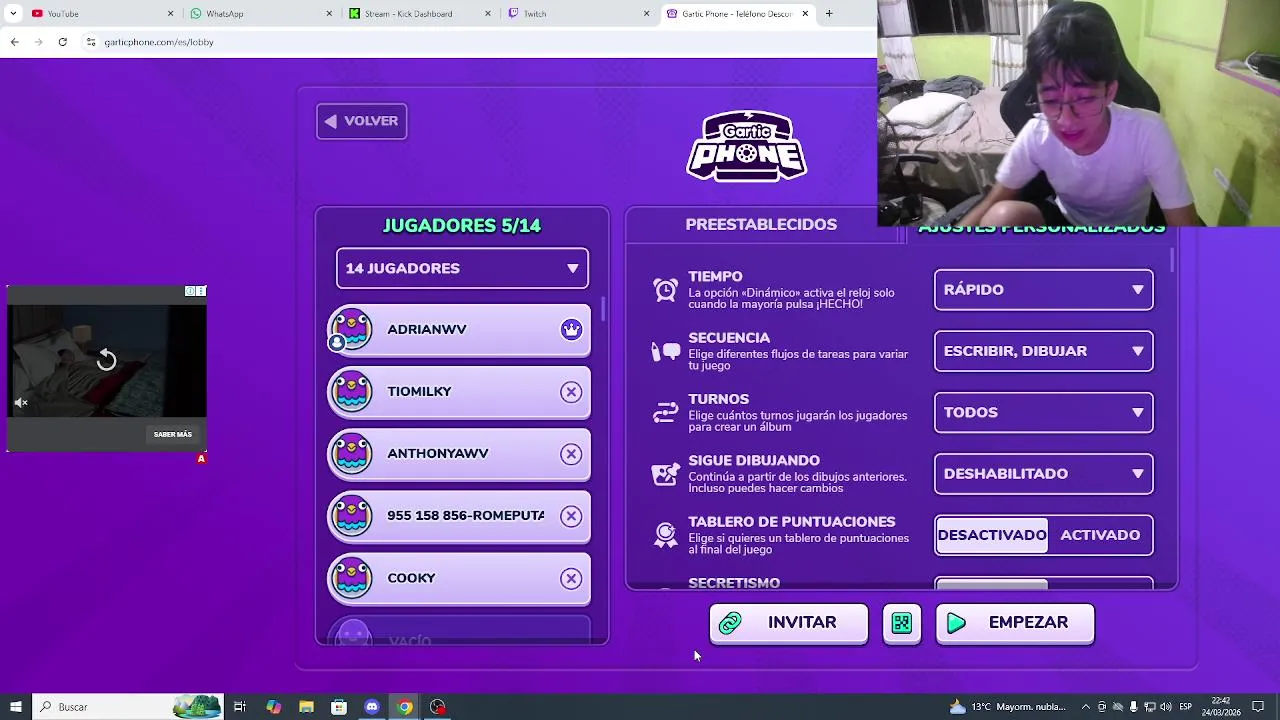Click the garticphone.com address bar
The height and width of the screenshot is (720, 1280).
coord(480,42)
